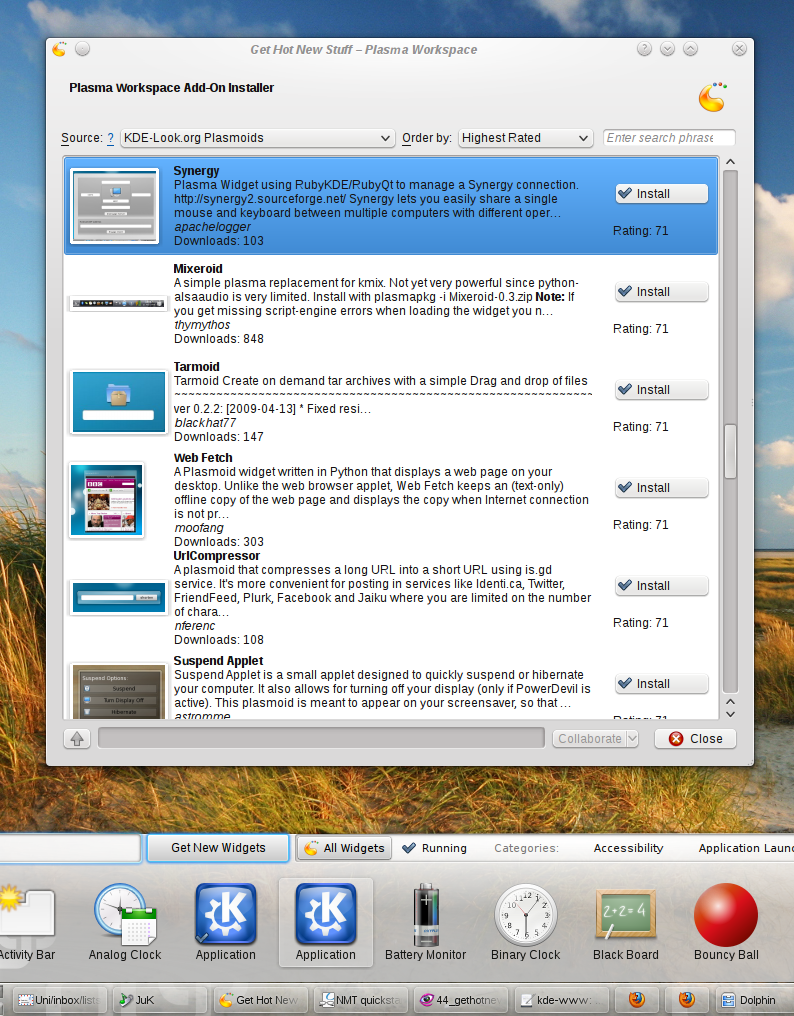This screenshot has height=1016, width=794.
Task: Switch to Get Hot New taskbar entry
Action: click(260, 1000)
